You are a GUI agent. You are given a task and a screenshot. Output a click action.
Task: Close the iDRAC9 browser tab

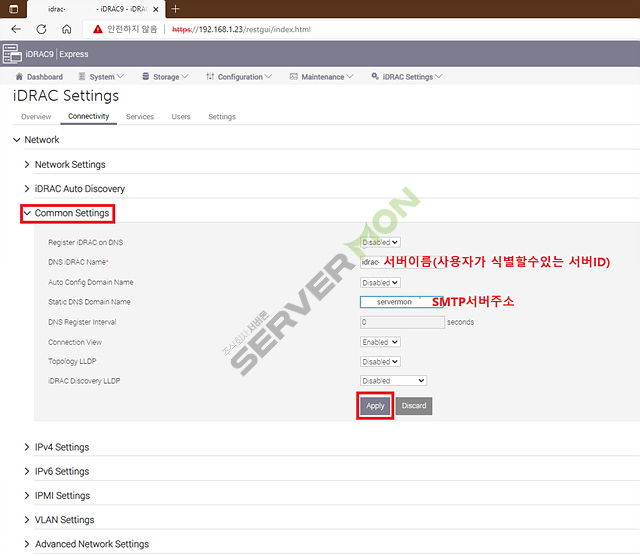[x=156, y=9]
